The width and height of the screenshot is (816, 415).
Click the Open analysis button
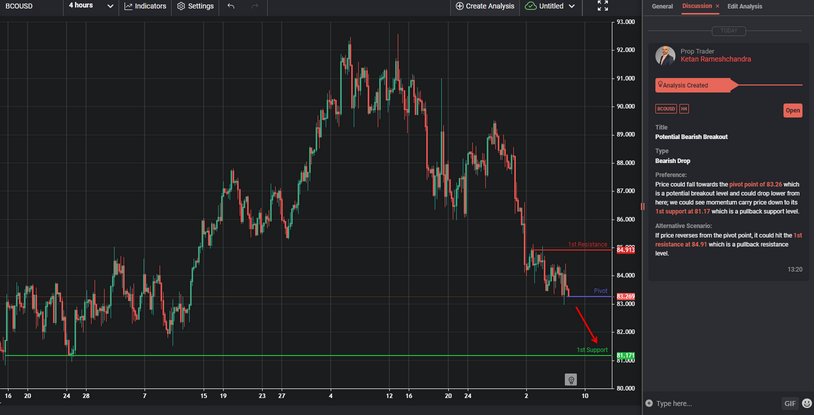click(x=793, y=110)
